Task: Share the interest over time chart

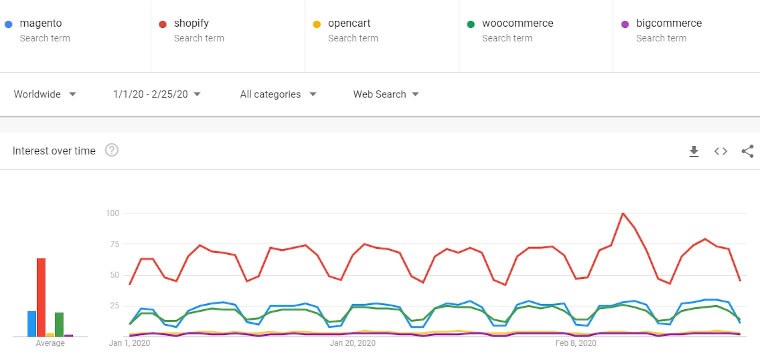Action: click(747, 151)
